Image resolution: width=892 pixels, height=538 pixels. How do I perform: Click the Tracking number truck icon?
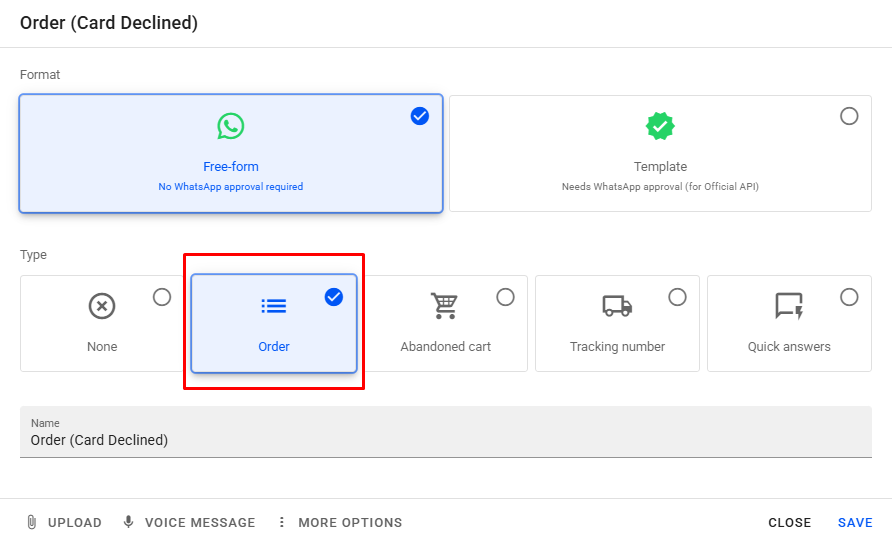point(617,306)
